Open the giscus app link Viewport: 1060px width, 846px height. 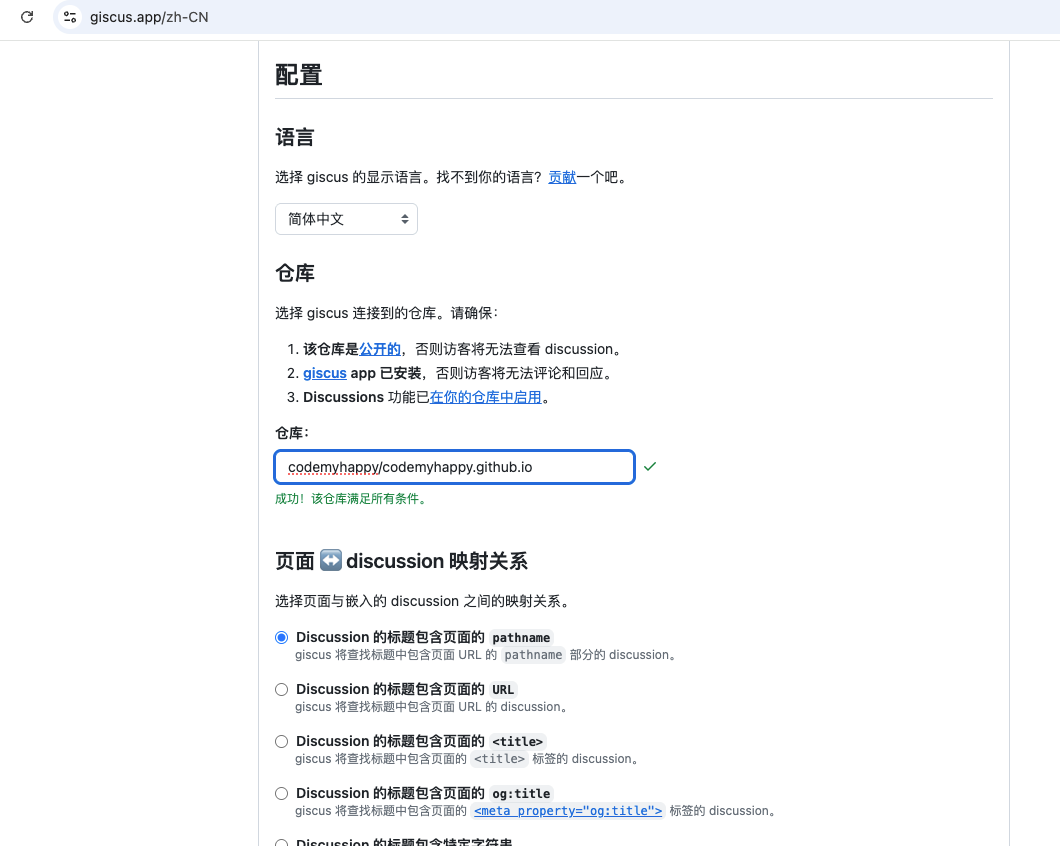tap(324, 373)
